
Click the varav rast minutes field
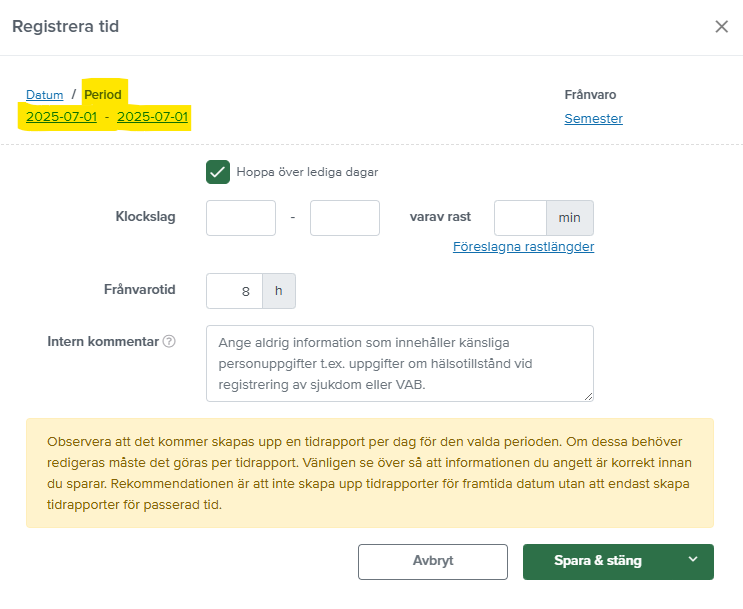click(520, 218)
